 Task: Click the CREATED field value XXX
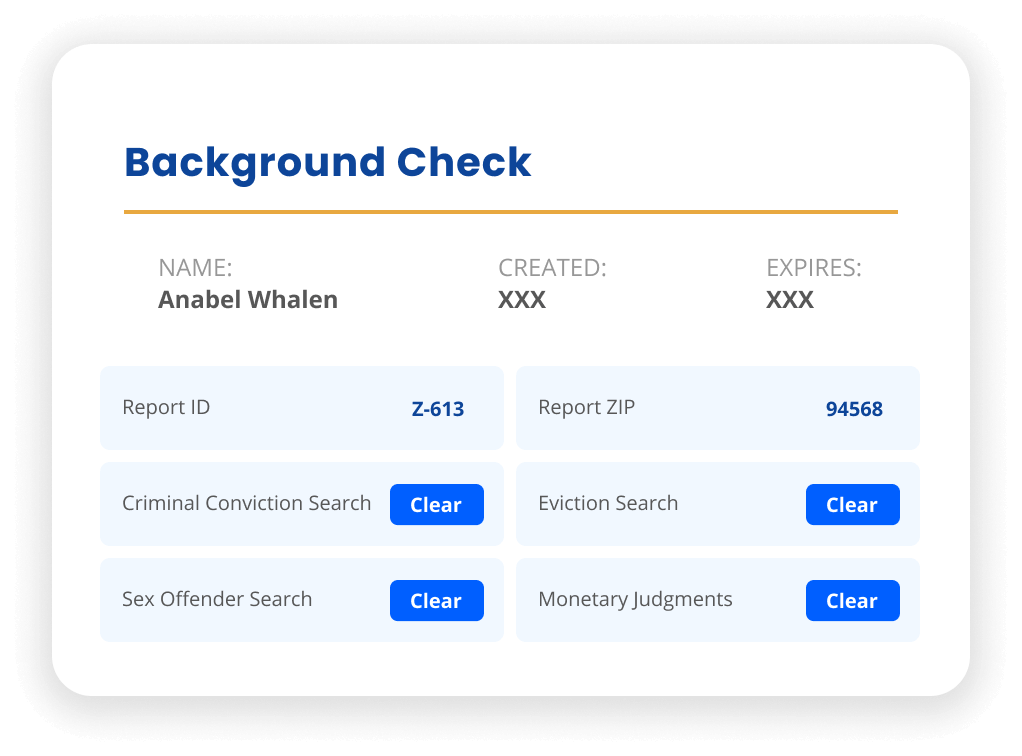pyautogui.click(x=523, y=299)
